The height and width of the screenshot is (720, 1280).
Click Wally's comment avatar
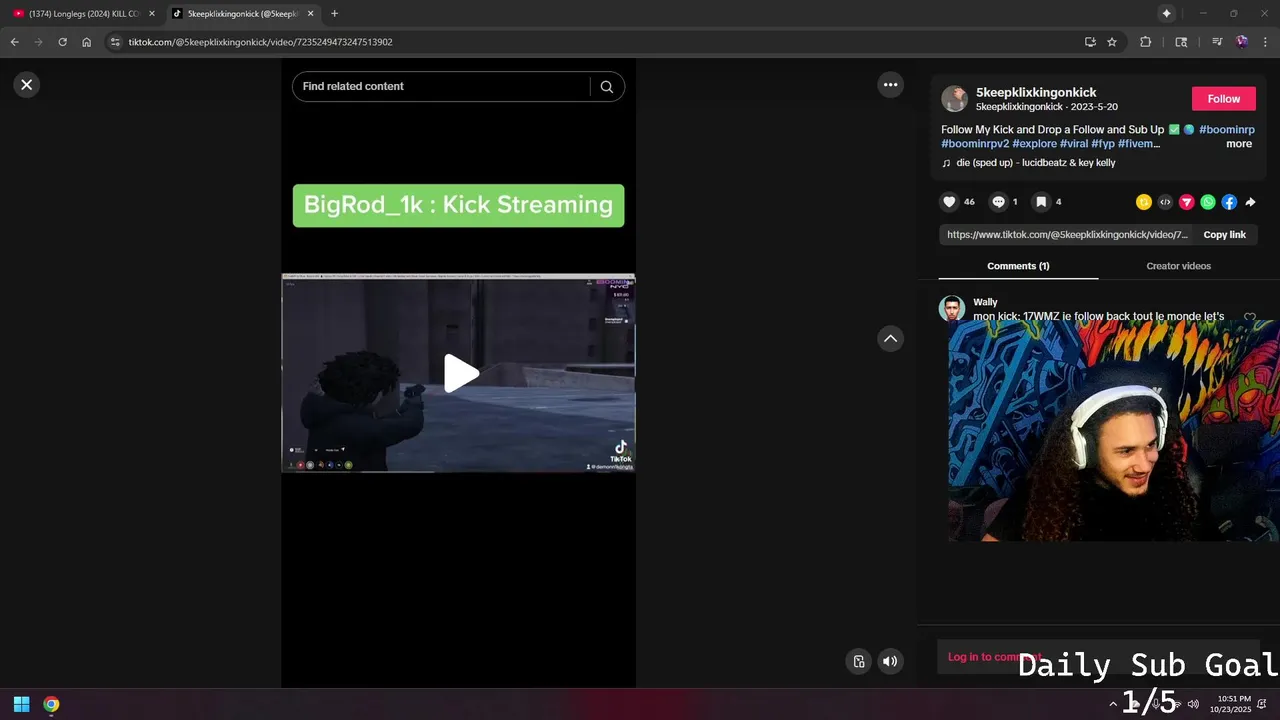click(952, 308)
